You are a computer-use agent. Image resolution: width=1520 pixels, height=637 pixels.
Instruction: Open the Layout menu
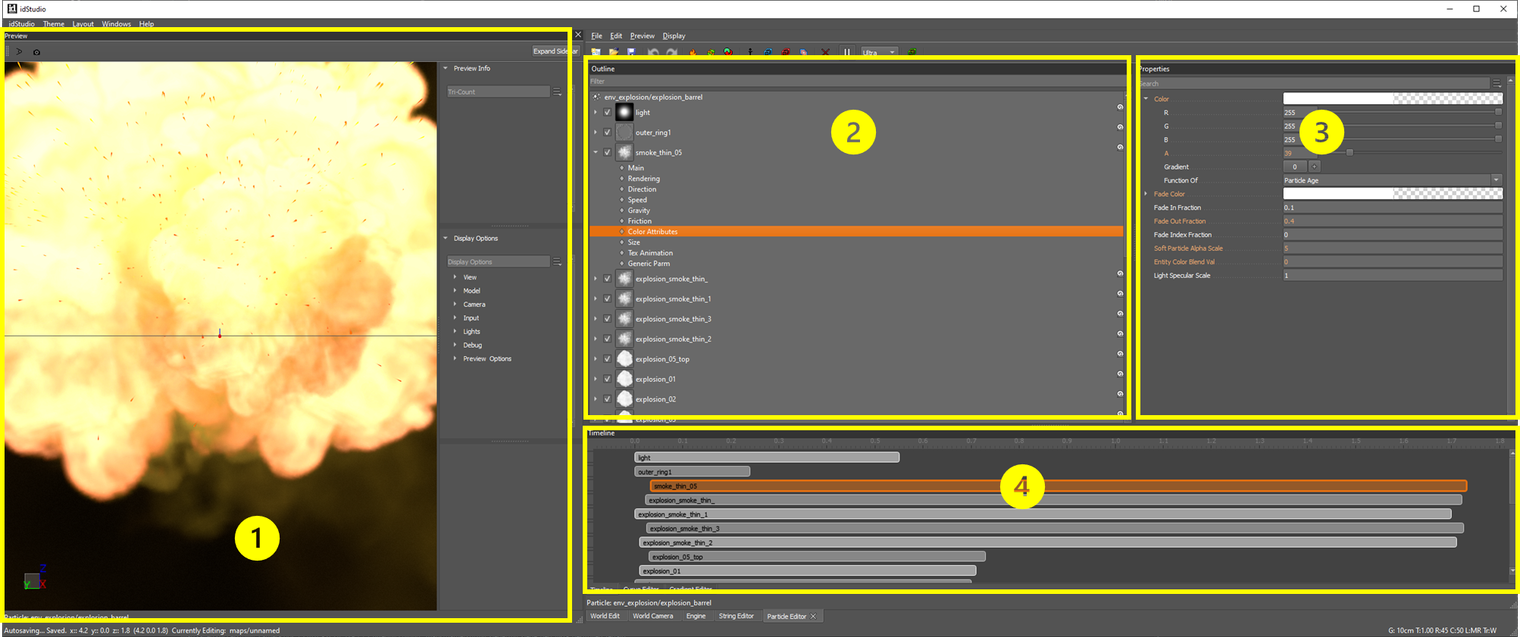(x=83, y=24)
